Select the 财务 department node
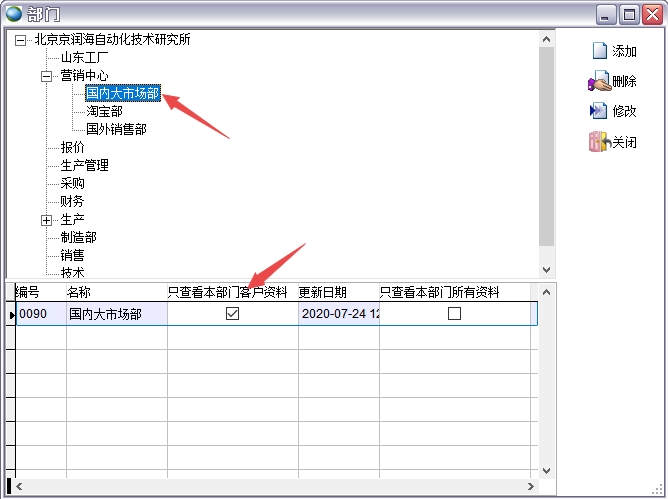 72,201
